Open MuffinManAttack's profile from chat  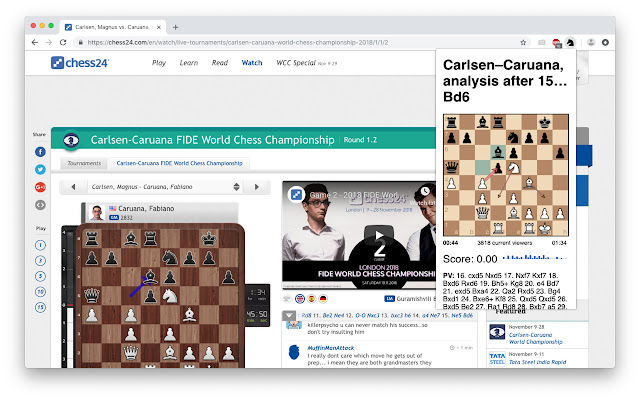point(331,348)
